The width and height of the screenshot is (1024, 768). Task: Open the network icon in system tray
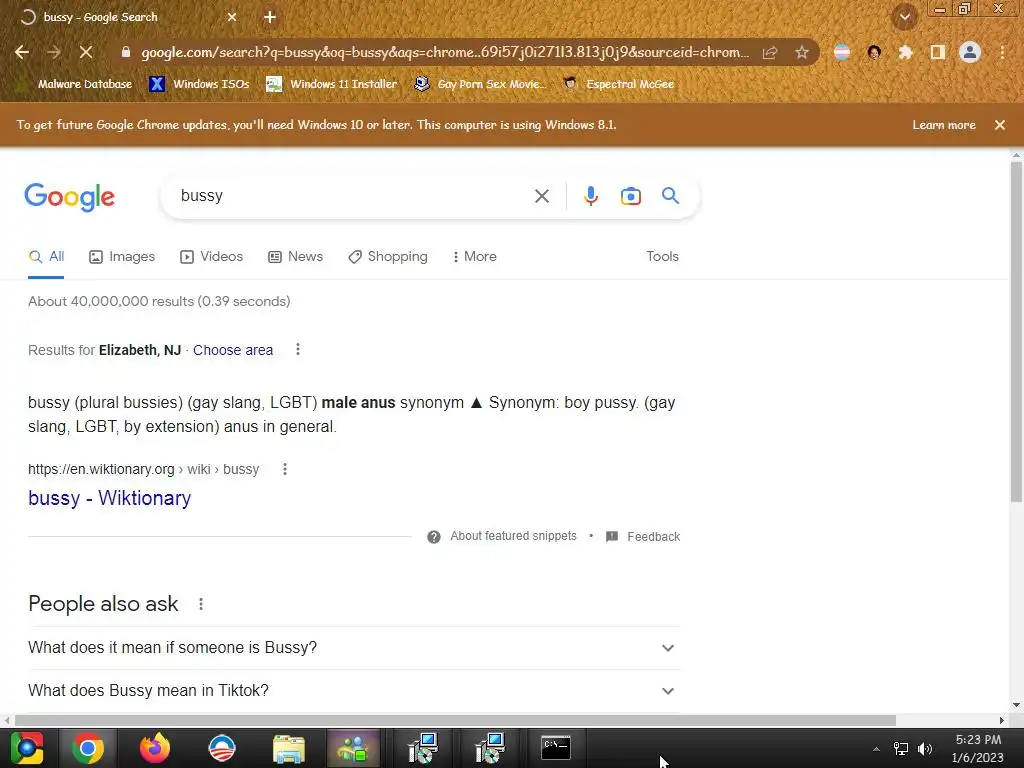(x=901, y=749)
